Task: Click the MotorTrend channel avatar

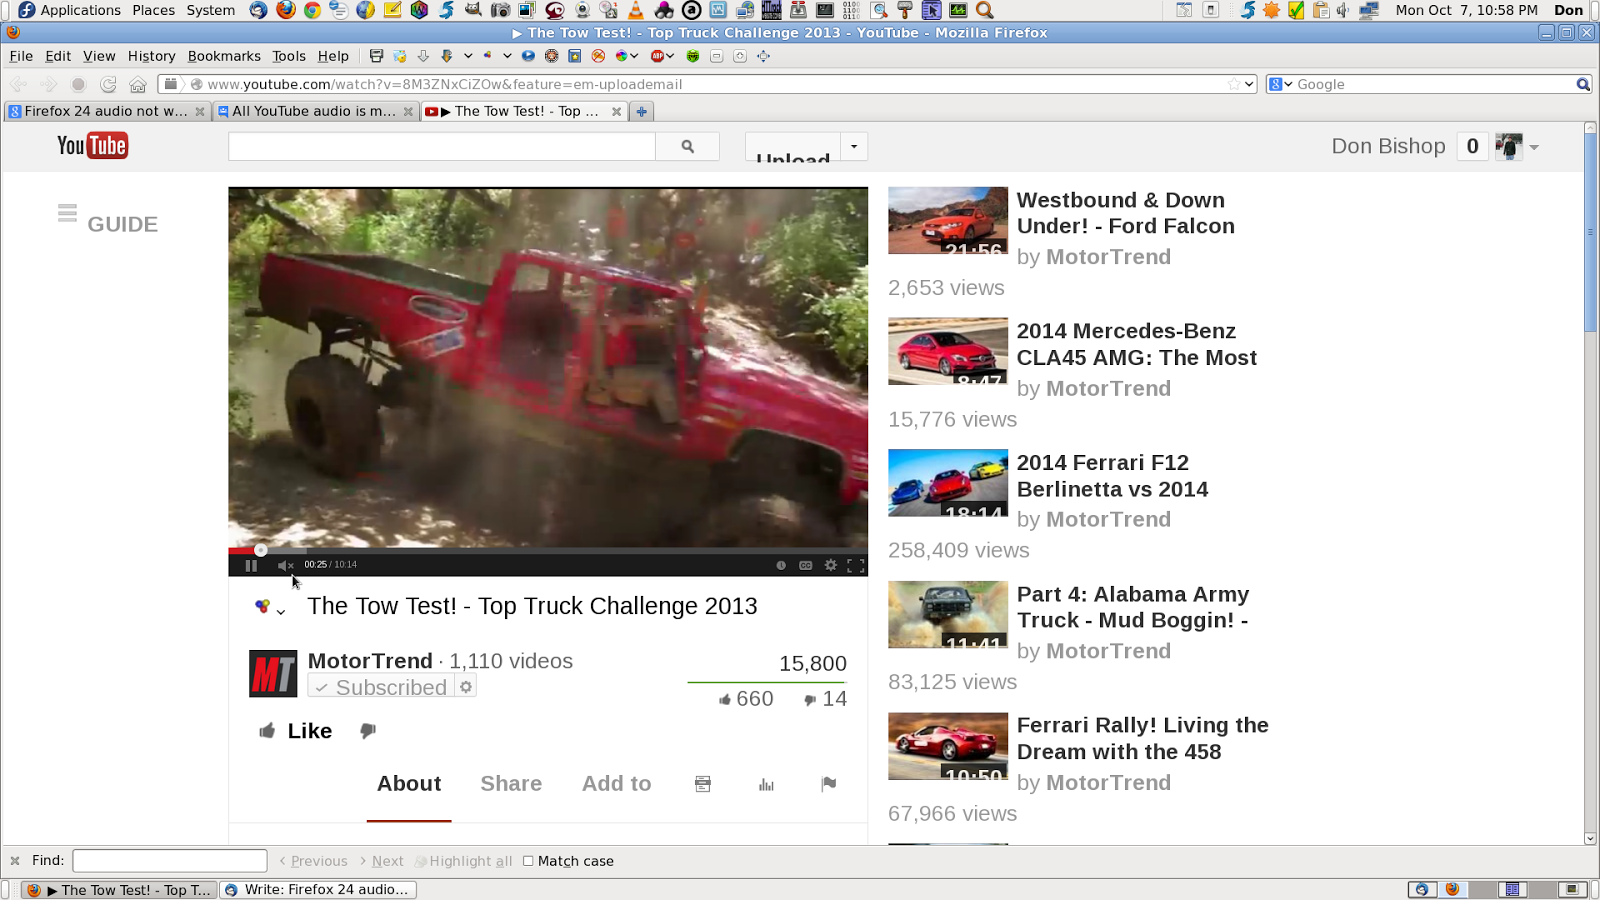Action: coord(273,673)
